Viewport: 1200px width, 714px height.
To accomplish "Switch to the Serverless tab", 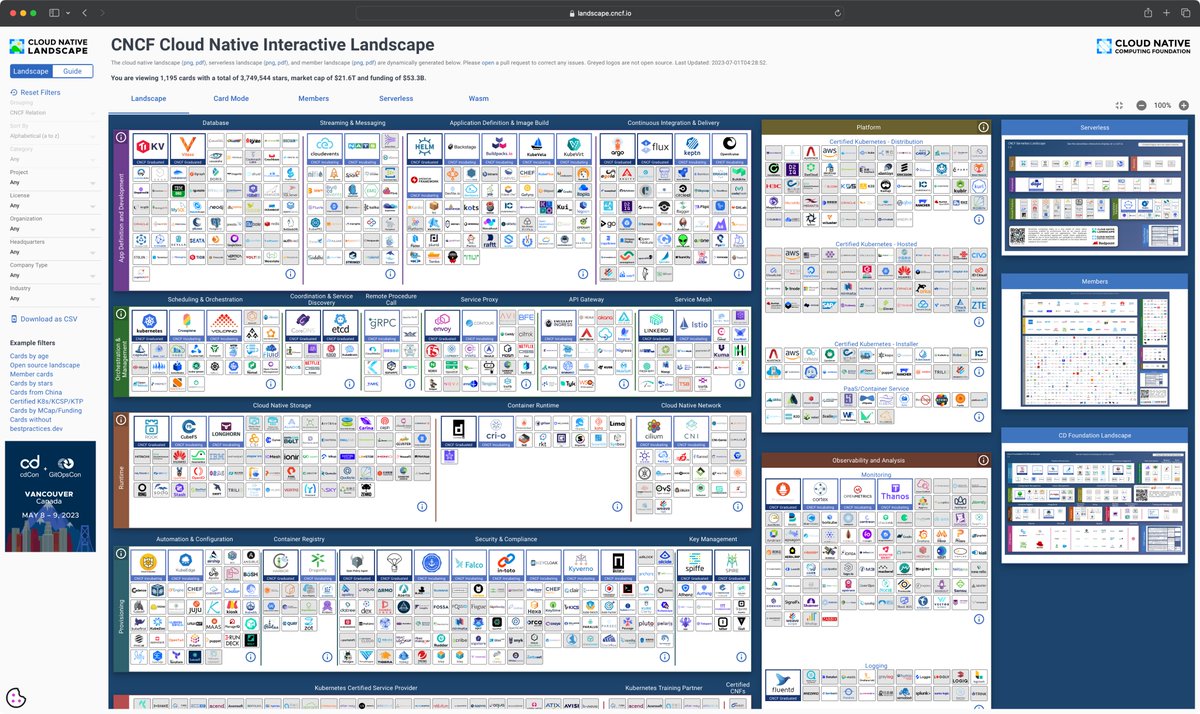I will (396, 99).
